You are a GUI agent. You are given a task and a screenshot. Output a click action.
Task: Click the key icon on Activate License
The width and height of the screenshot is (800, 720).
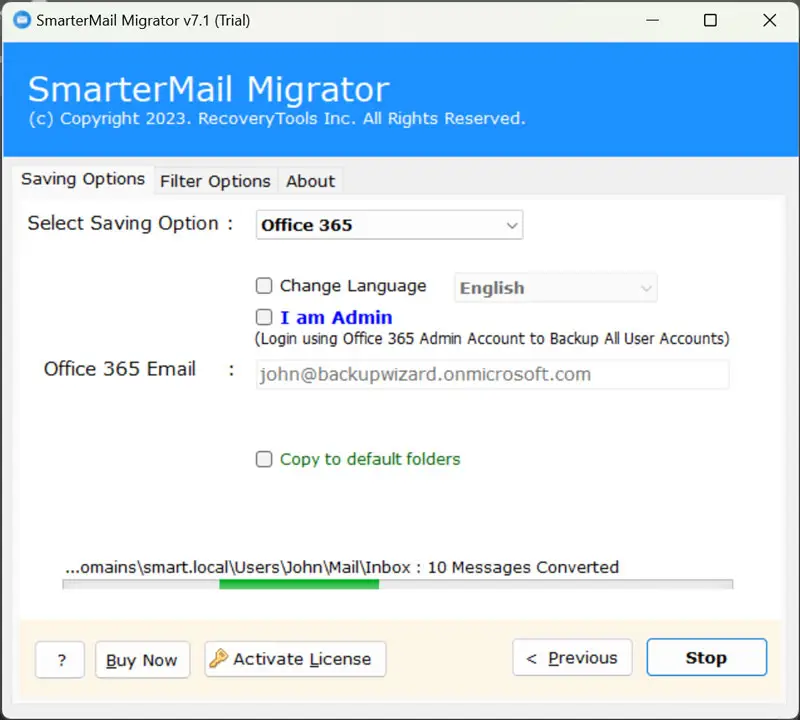tap(218, 658)
